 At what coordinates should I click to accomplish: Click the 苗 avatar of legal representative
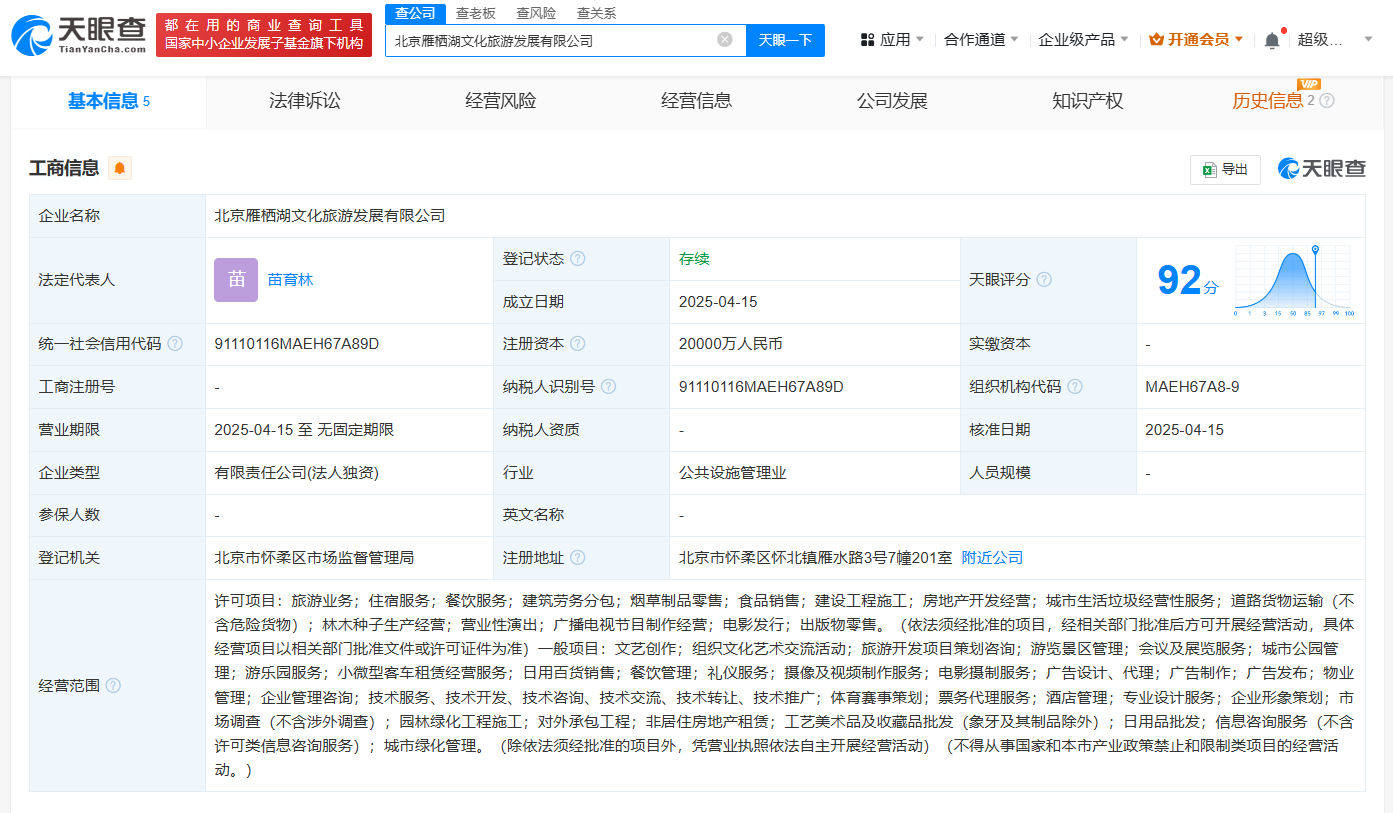tap(236, 280)
